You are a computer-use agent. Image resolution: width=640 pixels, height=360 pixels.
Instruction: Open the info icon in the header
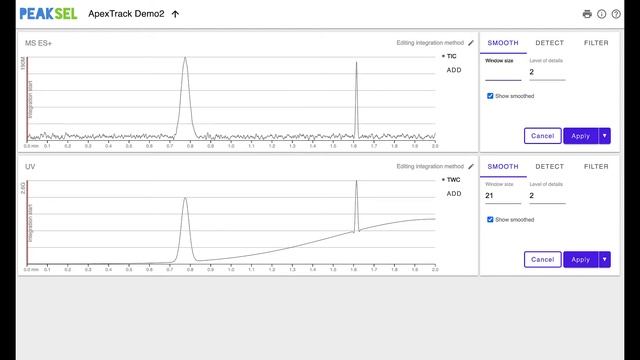[x=602, y=14]
